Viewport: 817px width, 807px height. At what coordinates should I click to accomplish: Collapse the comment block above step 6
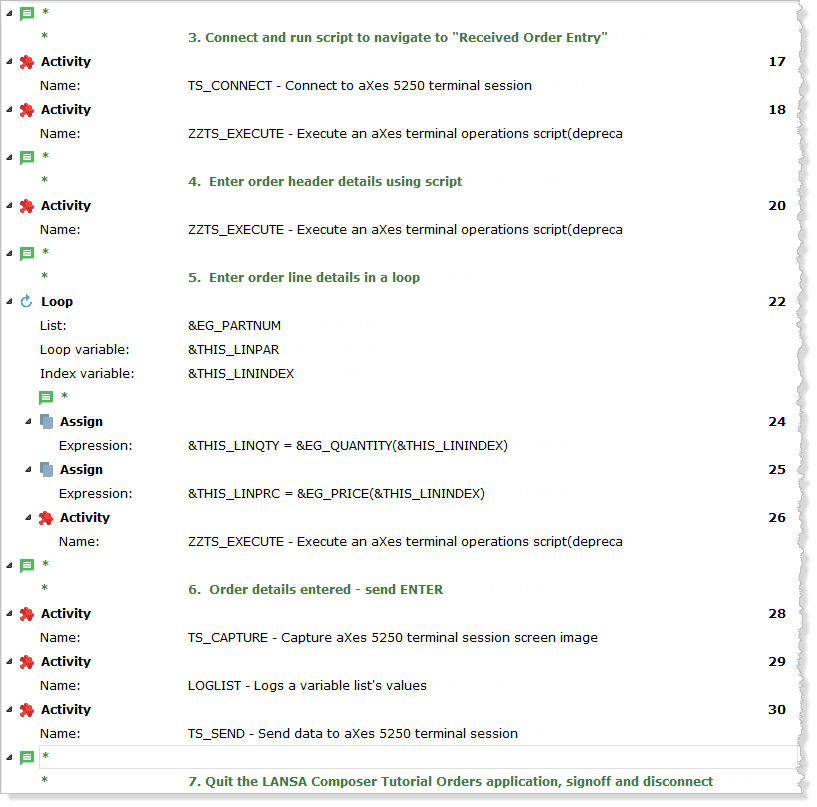pyautogui.click(x=9, y=565)
